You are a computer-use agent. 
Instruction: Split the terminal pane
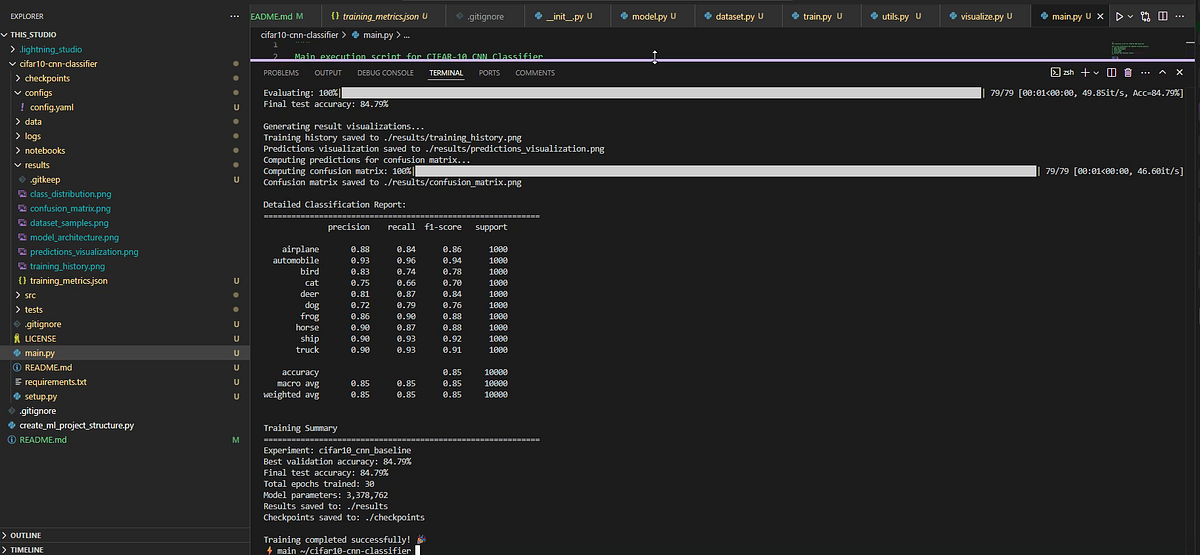[x=1111, y=72]
